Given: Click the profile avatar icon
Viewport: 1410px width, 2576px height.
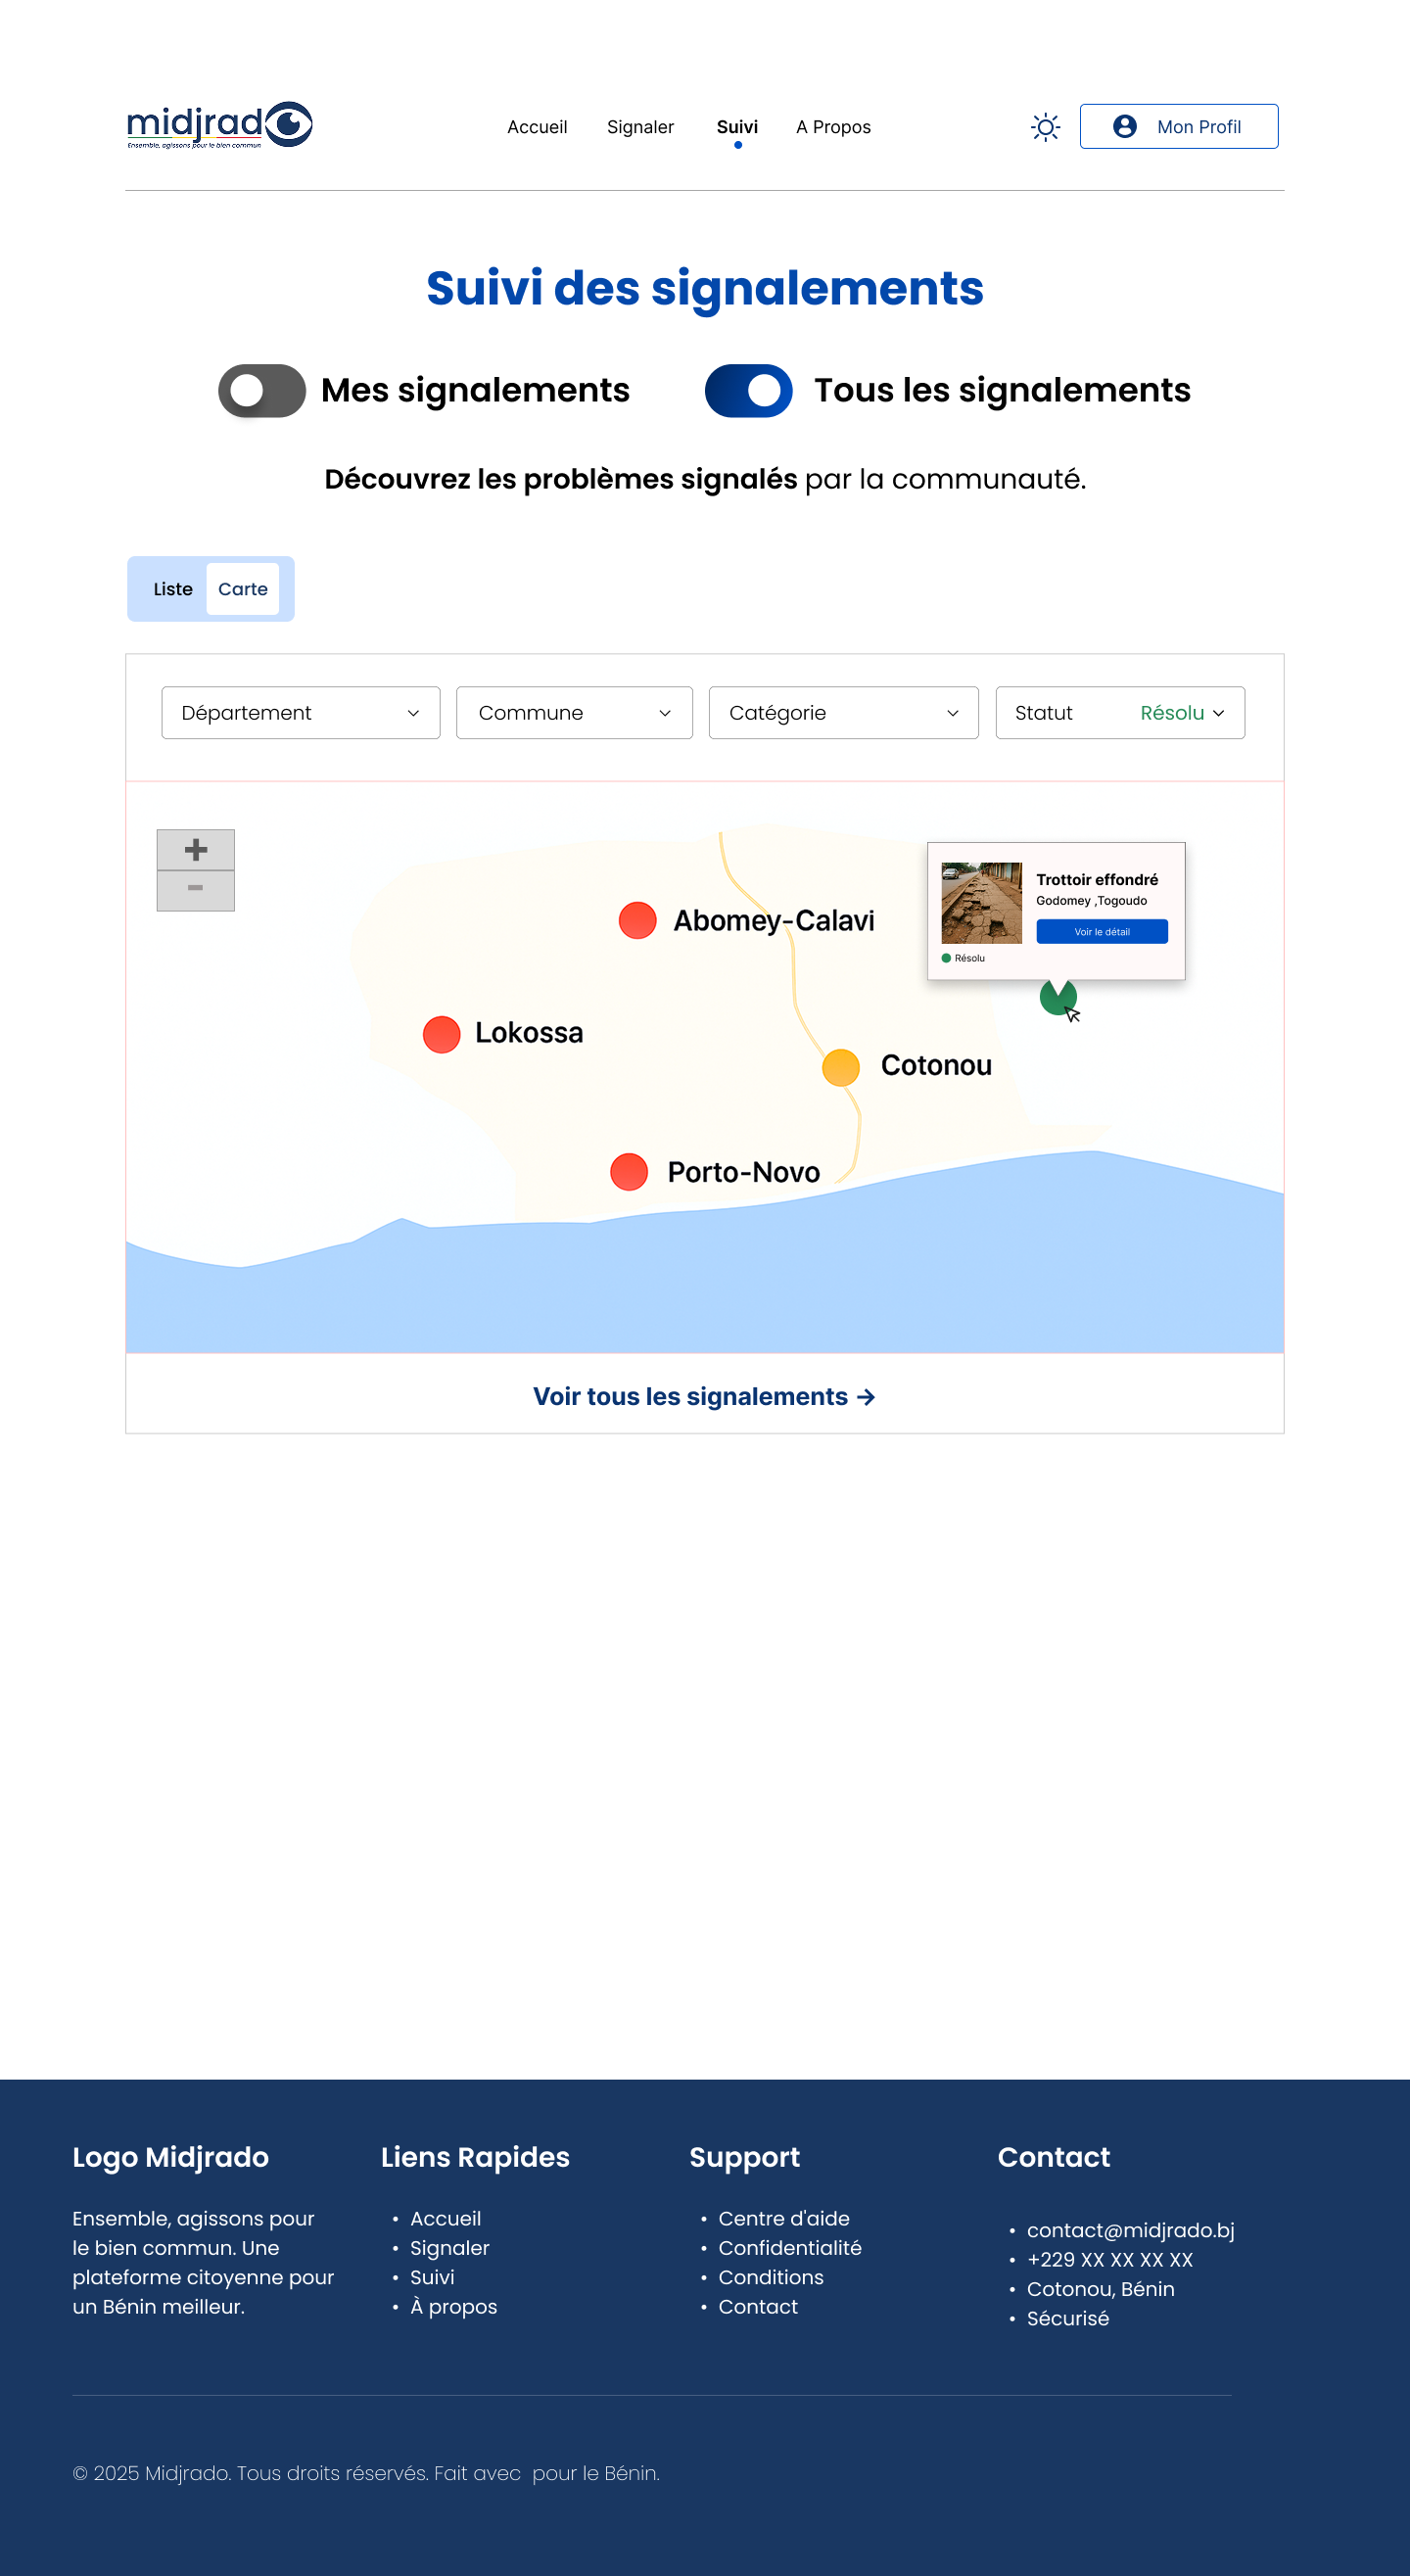Looking at the screenshot, I should coord(1124,126).
